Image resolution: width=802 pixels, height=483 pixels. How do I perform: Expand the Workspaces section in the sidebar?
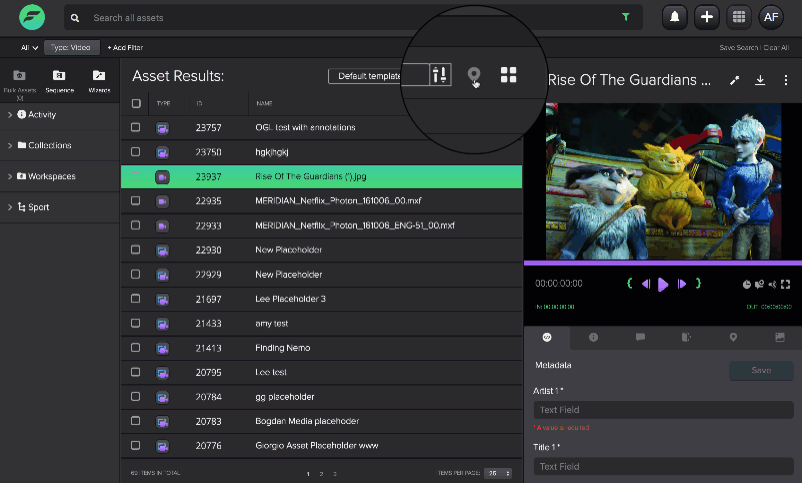(x=10, y=177)
